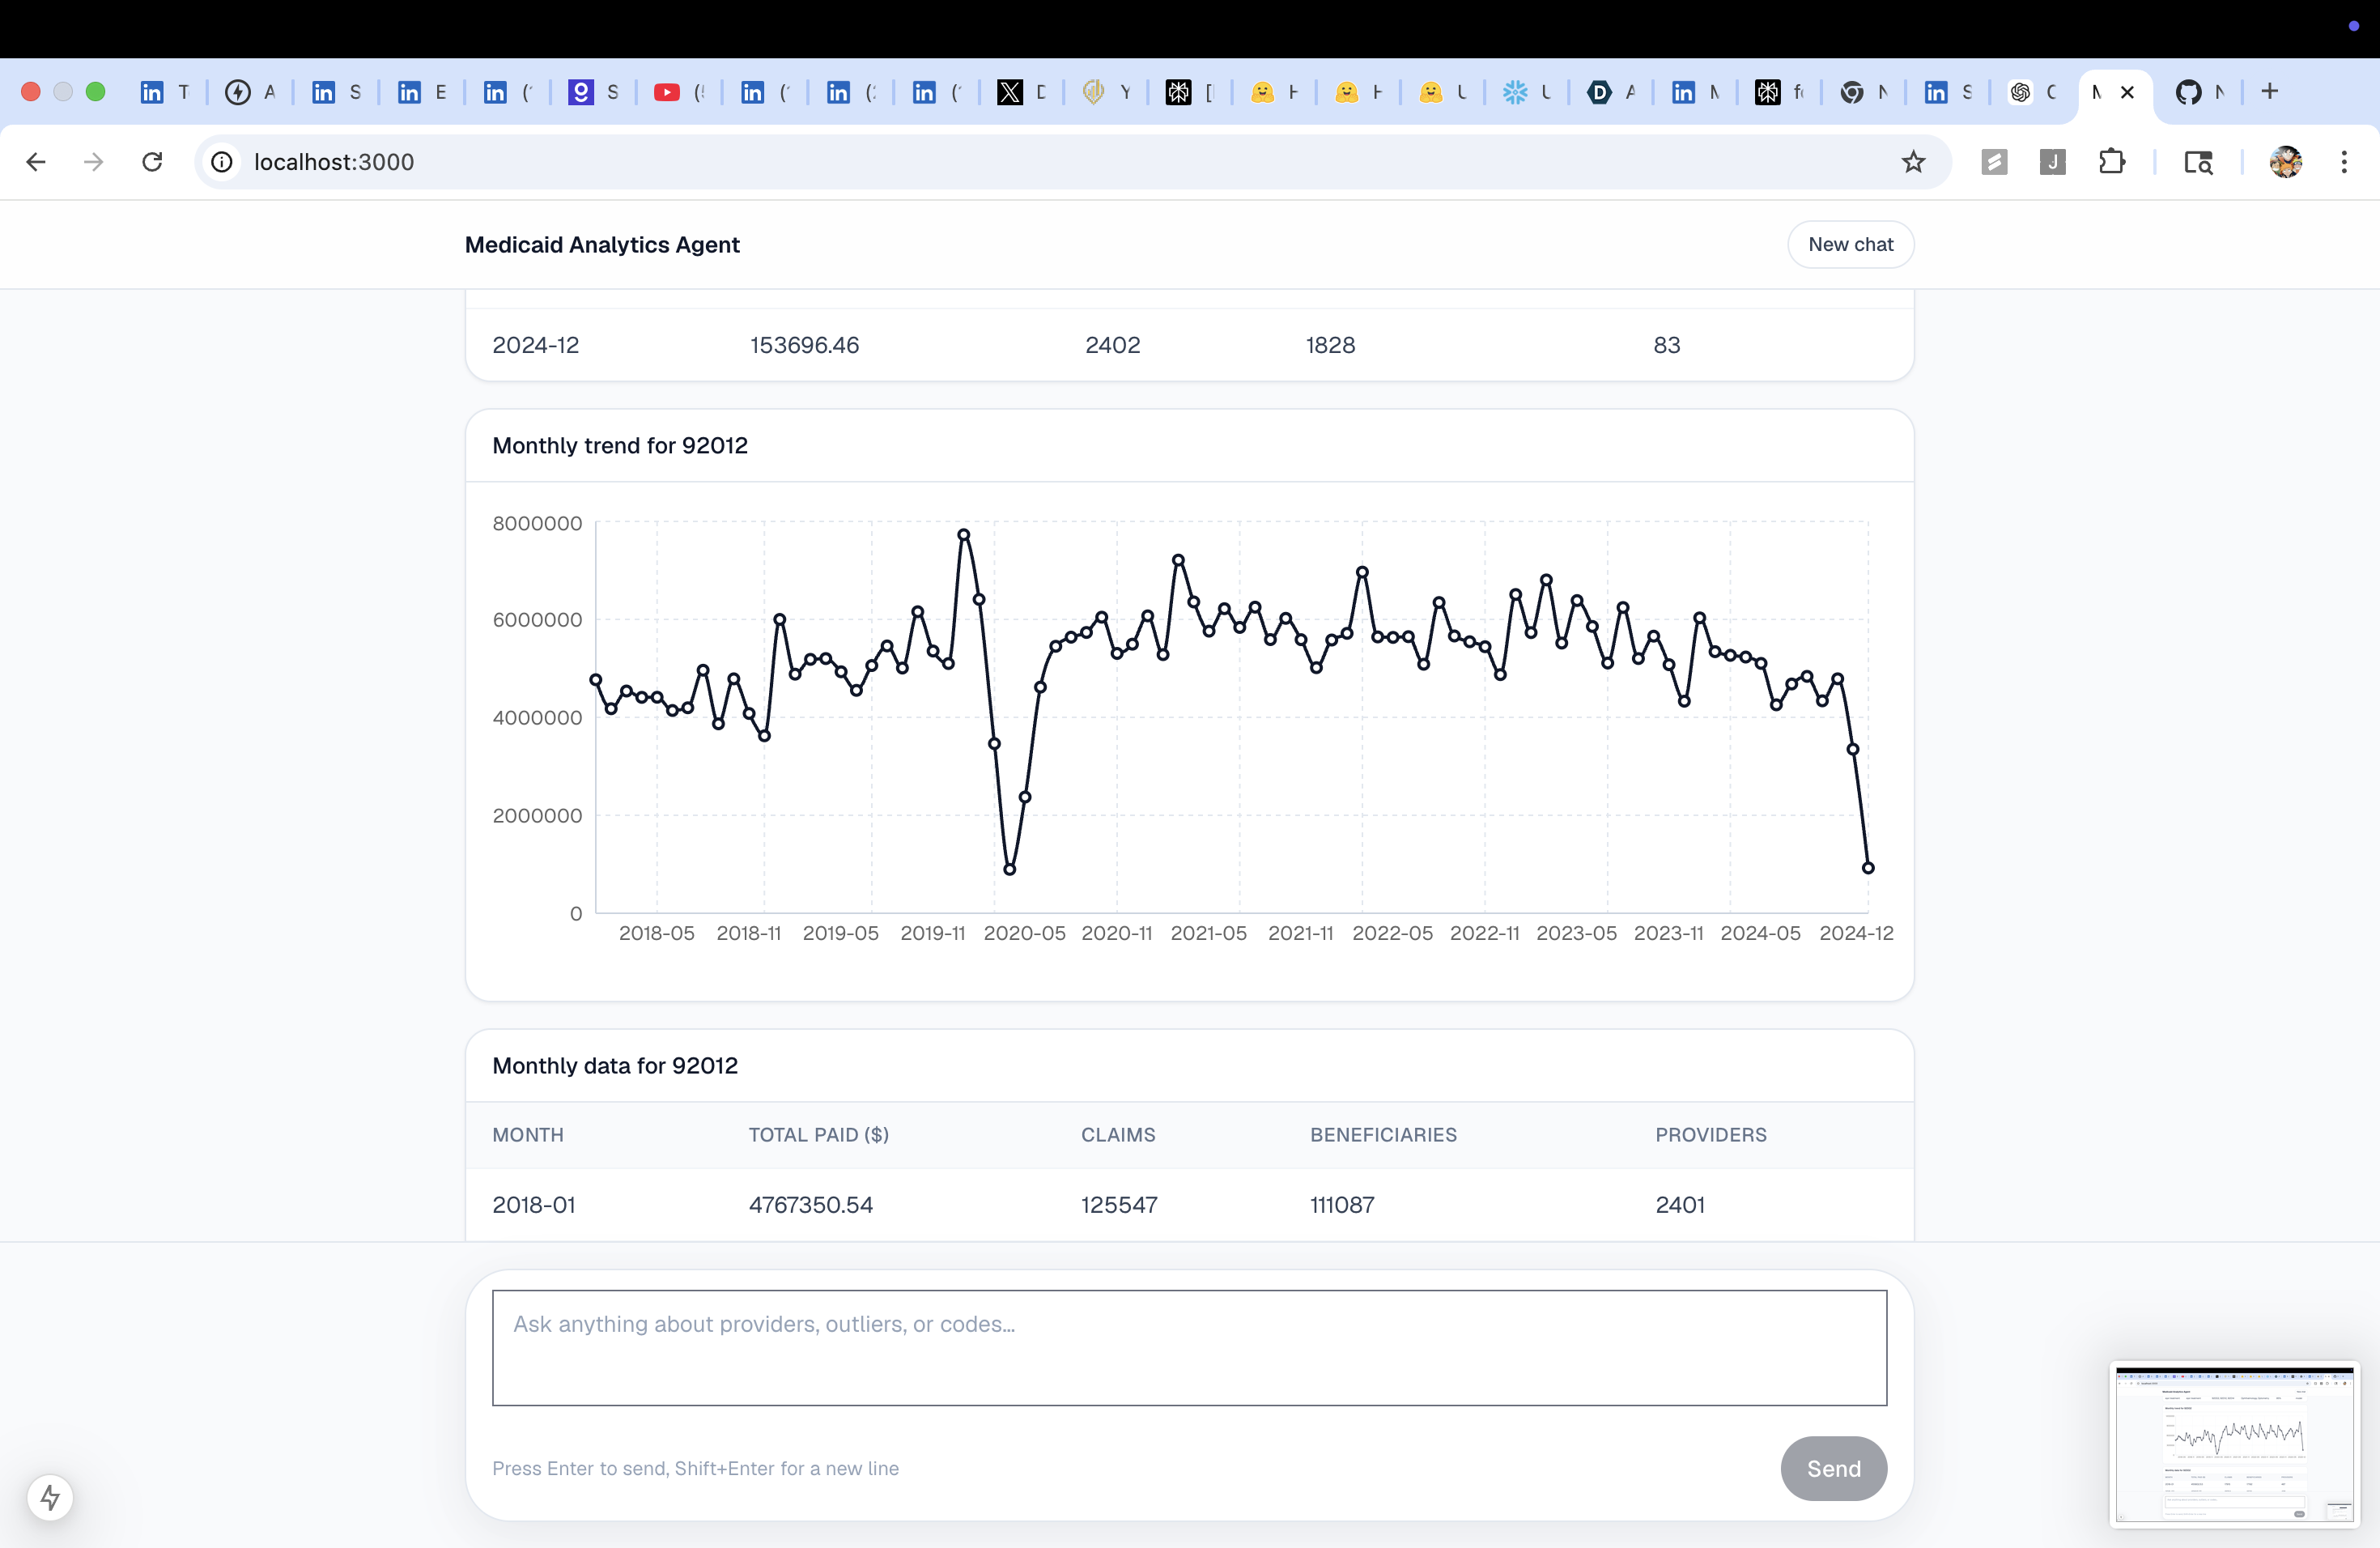The image size is (2380, 1548).
Task: Click the message input text area
Action: pos(1189,1347)
